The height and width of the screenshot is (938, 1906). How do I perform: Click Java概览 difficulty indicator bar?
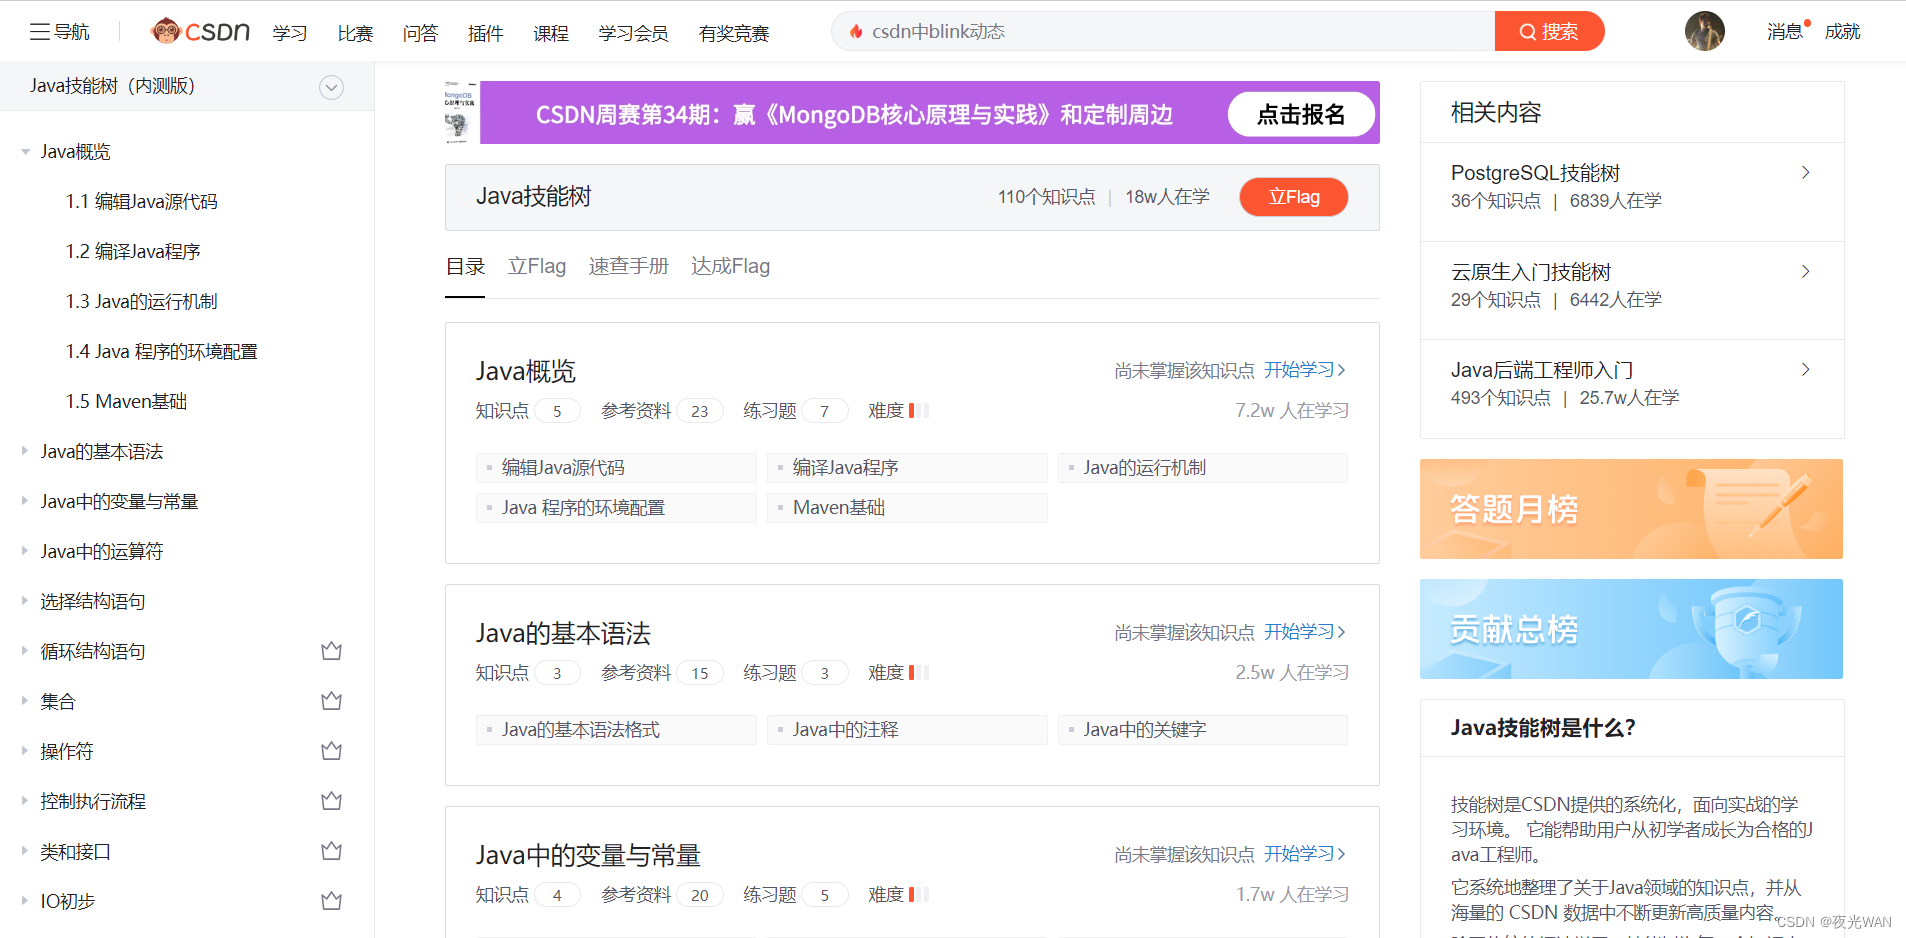point(919,410)
